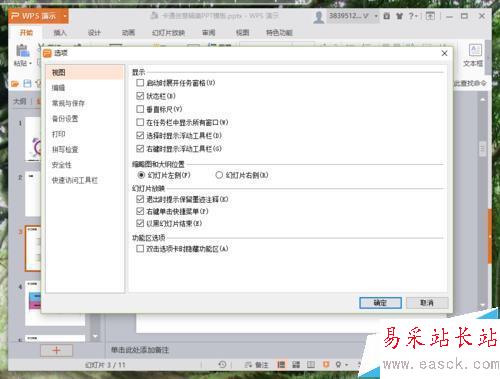Viewport: 500px width, 379px height.
Task: Toggle 退出时提示保留墨迹注释 checkbox
Action: (140, 199)
